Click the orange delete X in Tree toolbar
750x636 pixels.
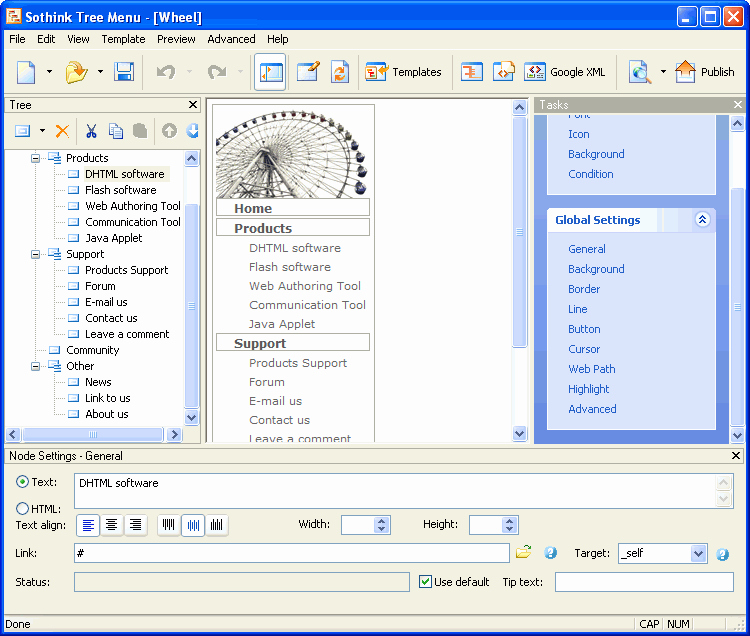click(62, 131)
